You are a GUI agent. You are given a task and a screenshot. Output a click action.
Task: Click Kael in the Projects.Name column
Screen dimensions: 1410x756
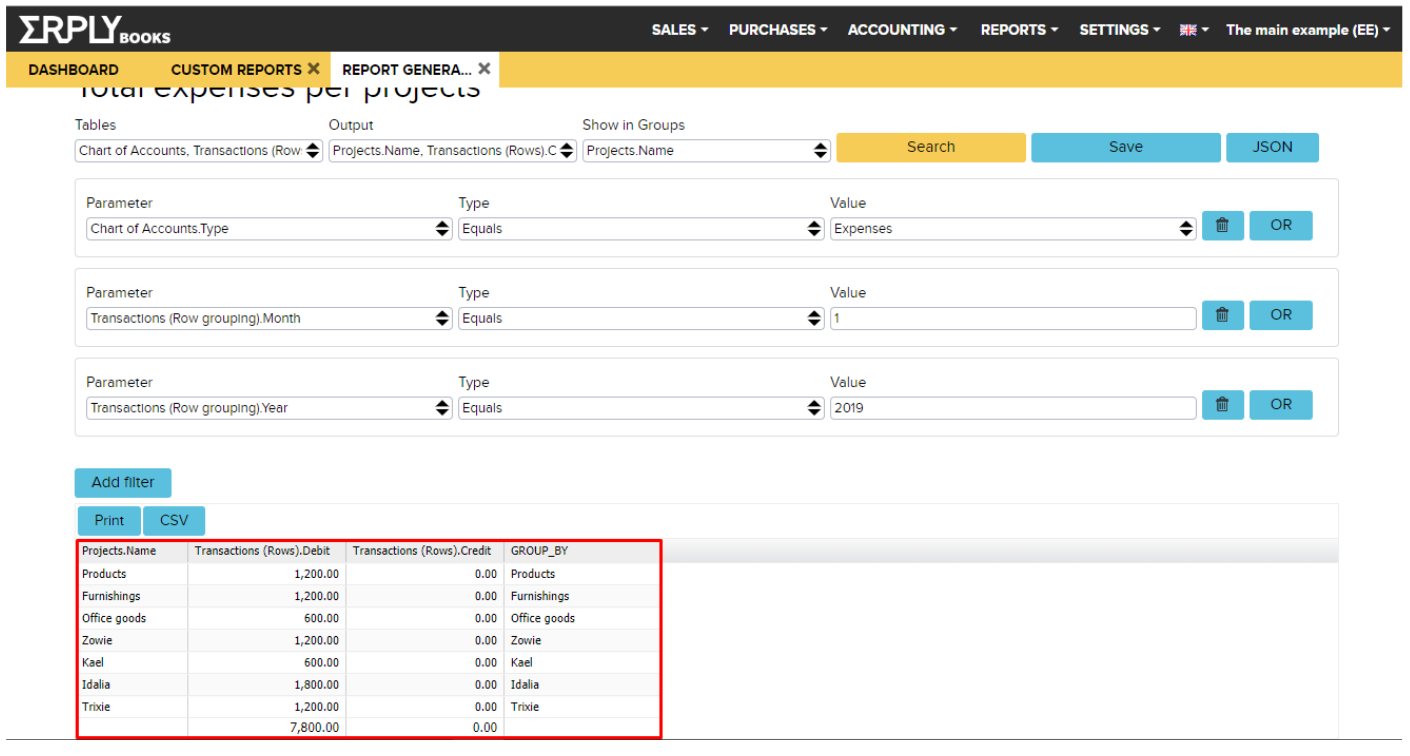93,662
